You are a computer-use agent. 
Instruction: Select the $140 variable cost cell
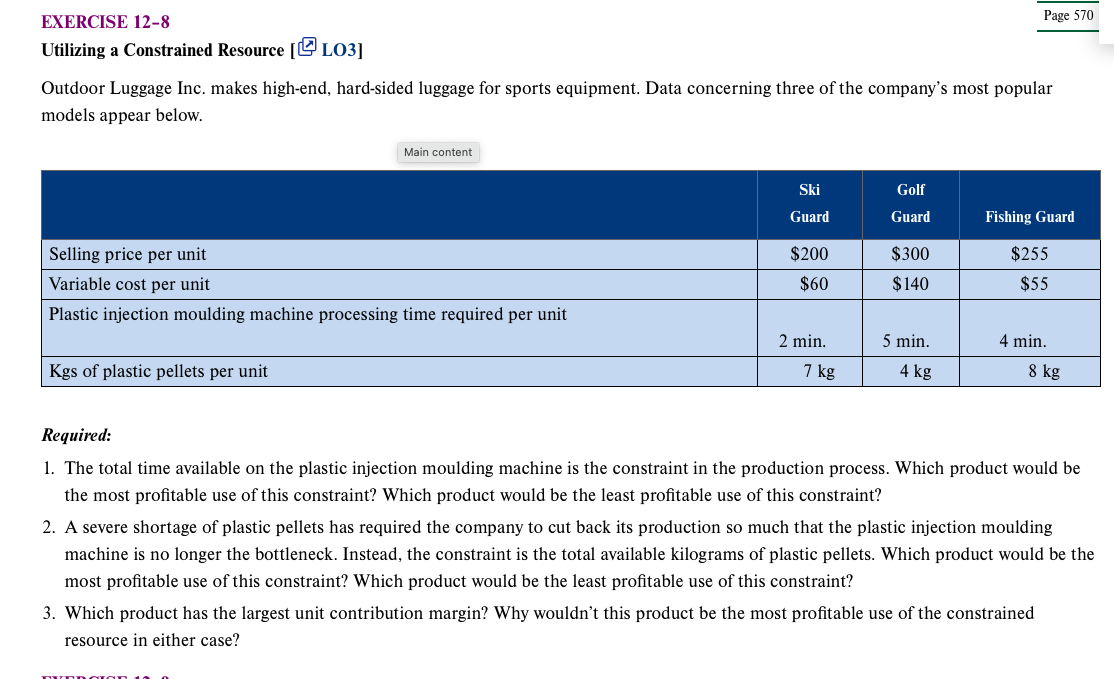(909, 284)
